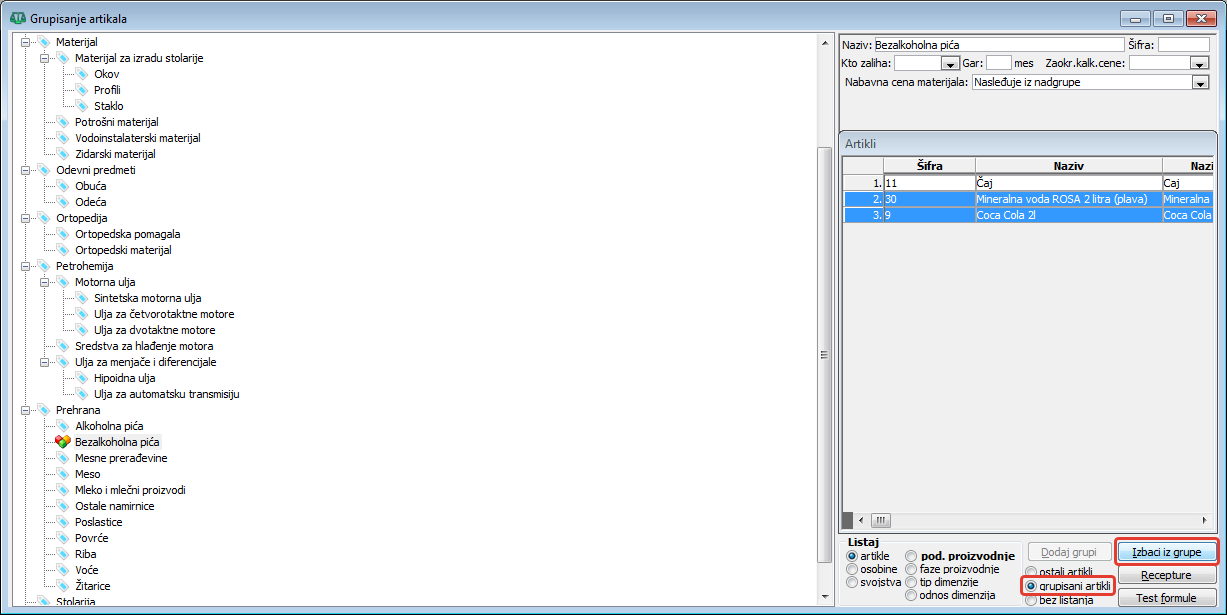Select the 'svojstva' listing radio button

coord(852,582)
